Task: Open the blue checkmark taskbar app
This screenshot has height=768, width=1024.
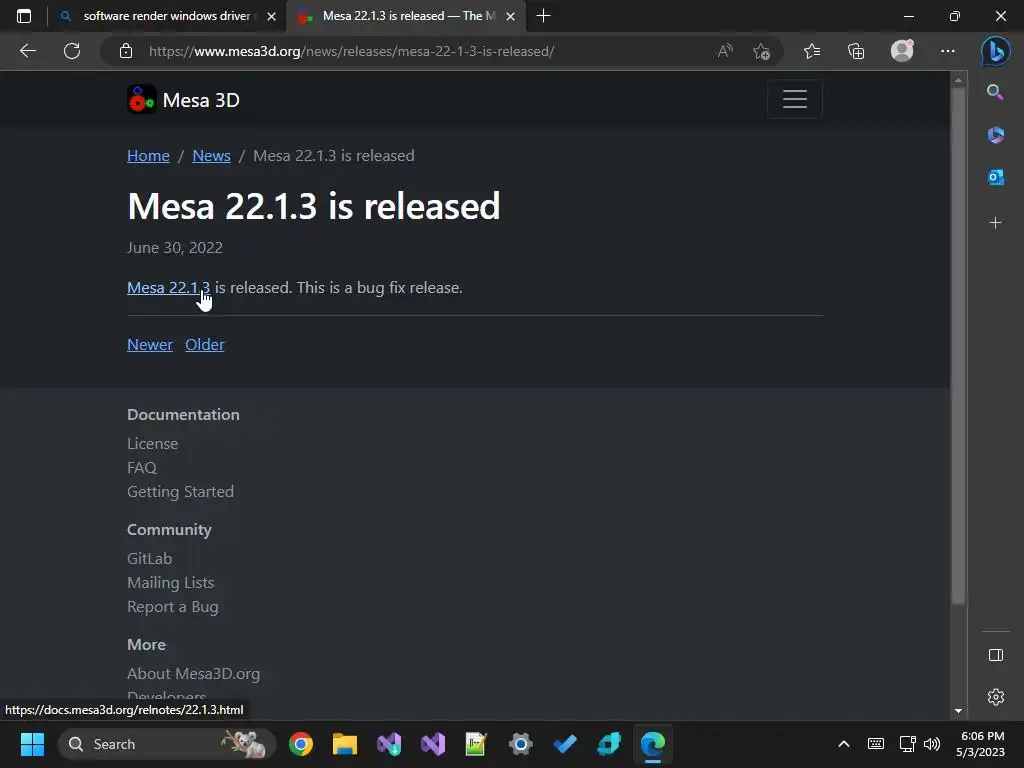Action: point(565,744)
